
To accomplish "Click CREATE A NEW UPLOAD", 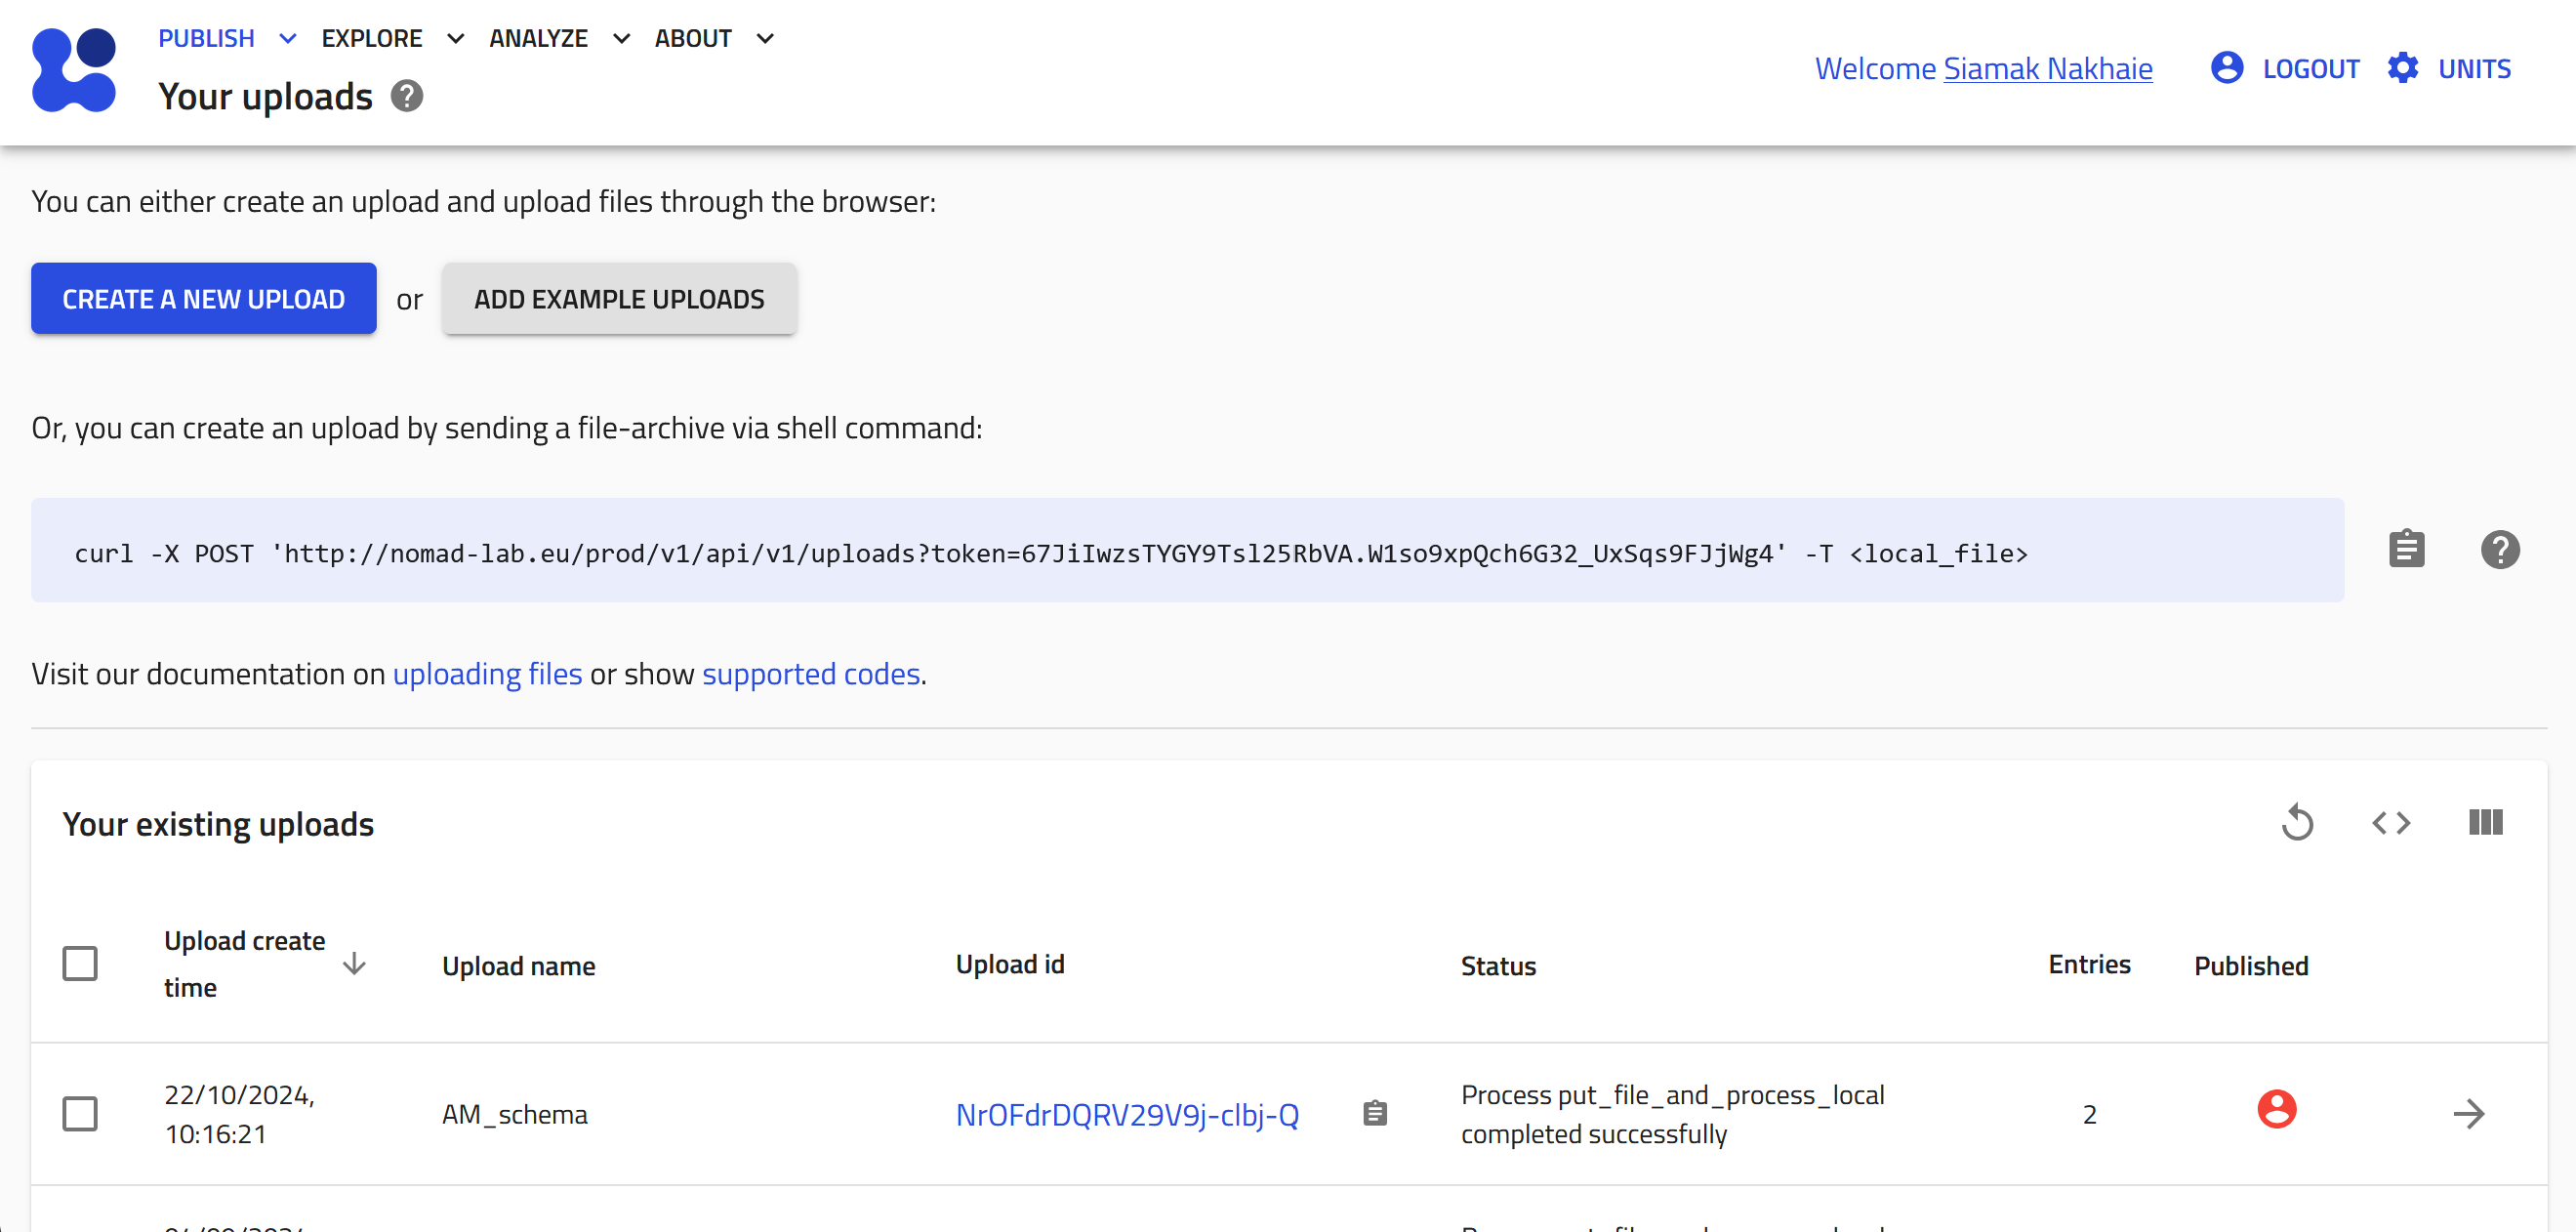I will pos(203,298).
